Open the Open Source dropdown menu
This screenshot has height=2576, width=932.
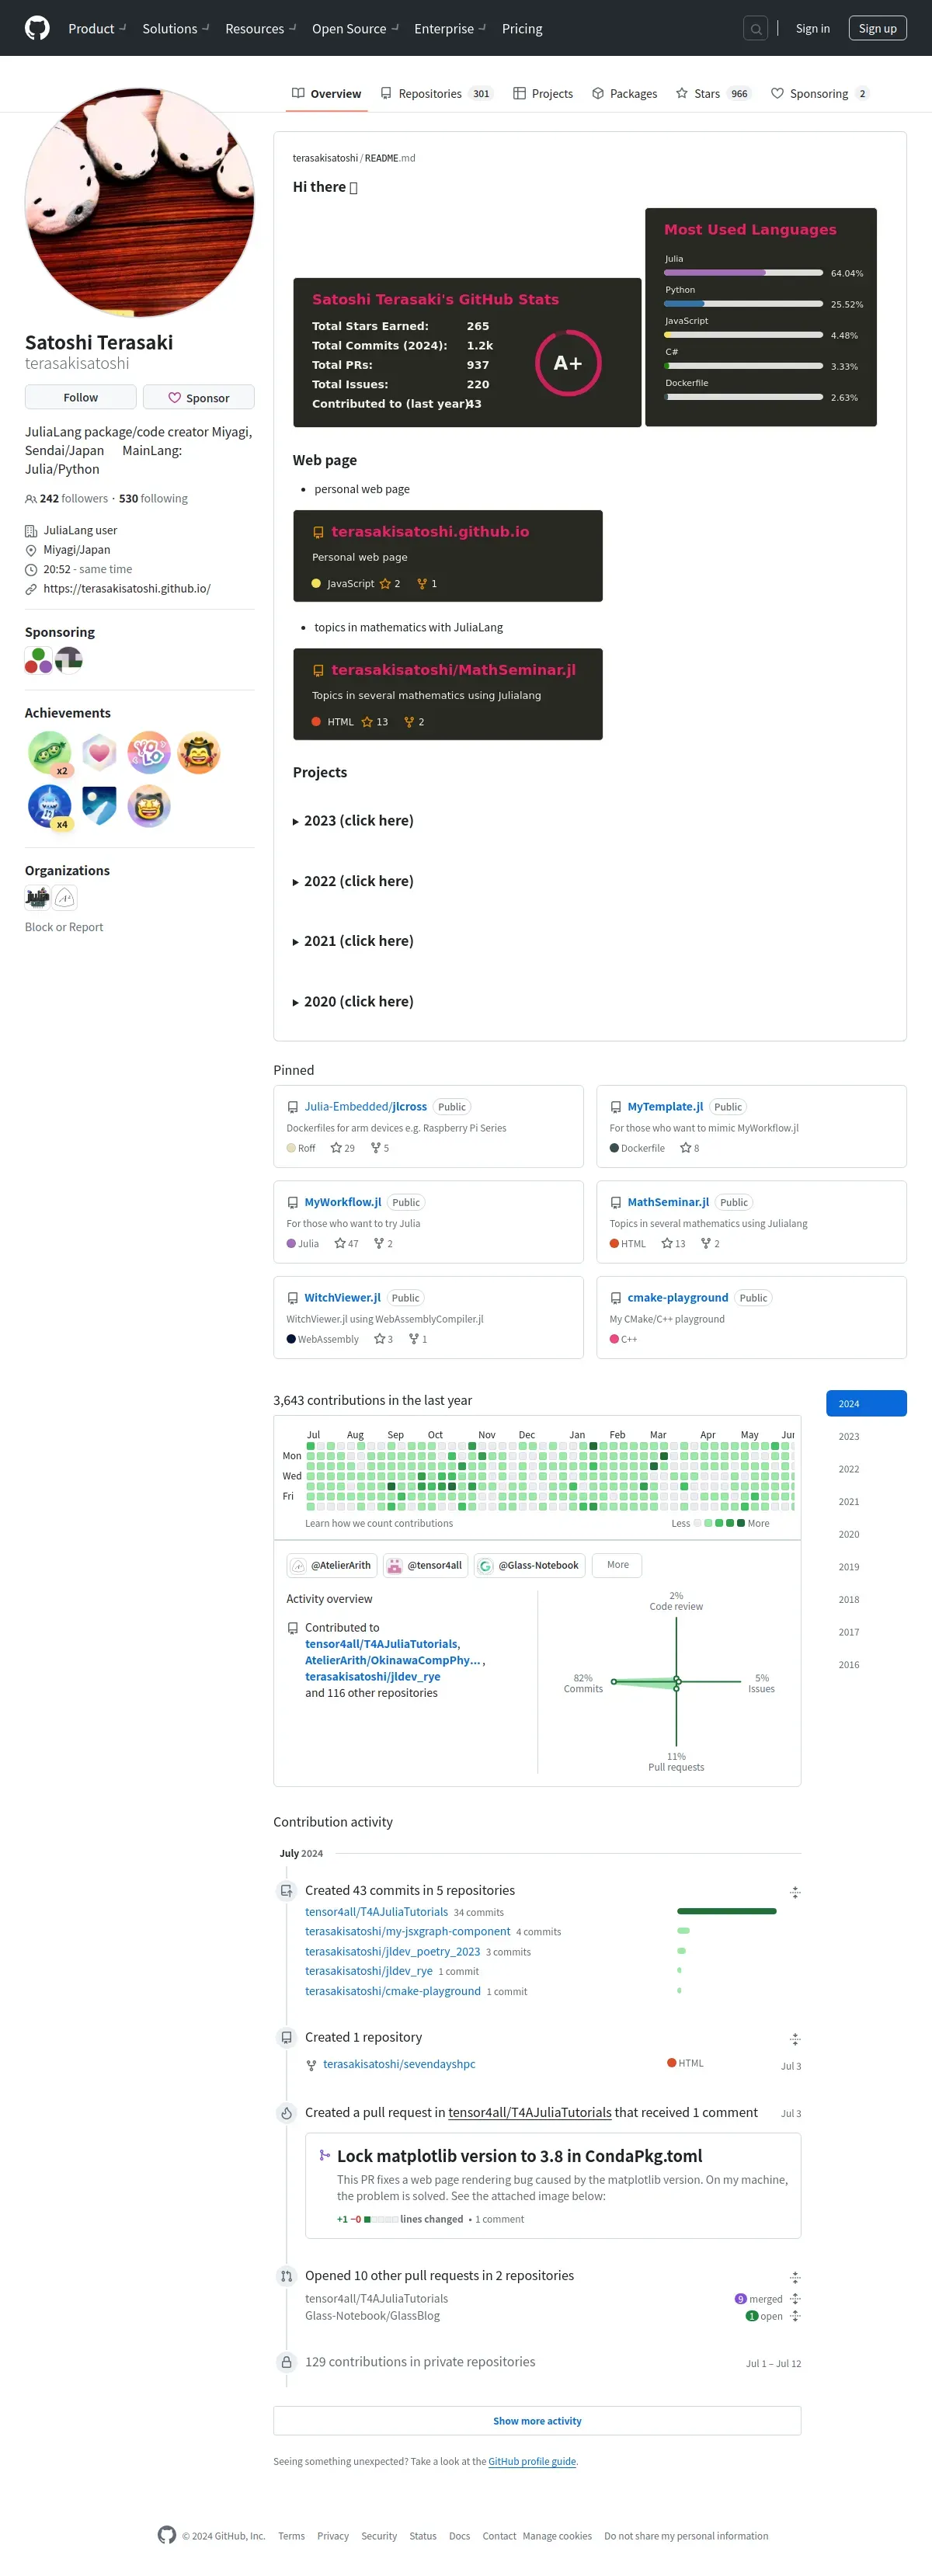pyautogui.click(x=355, y=29)
